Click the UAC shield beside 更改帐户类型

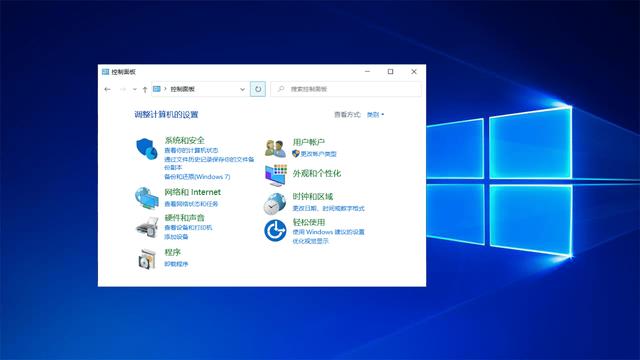296,153
